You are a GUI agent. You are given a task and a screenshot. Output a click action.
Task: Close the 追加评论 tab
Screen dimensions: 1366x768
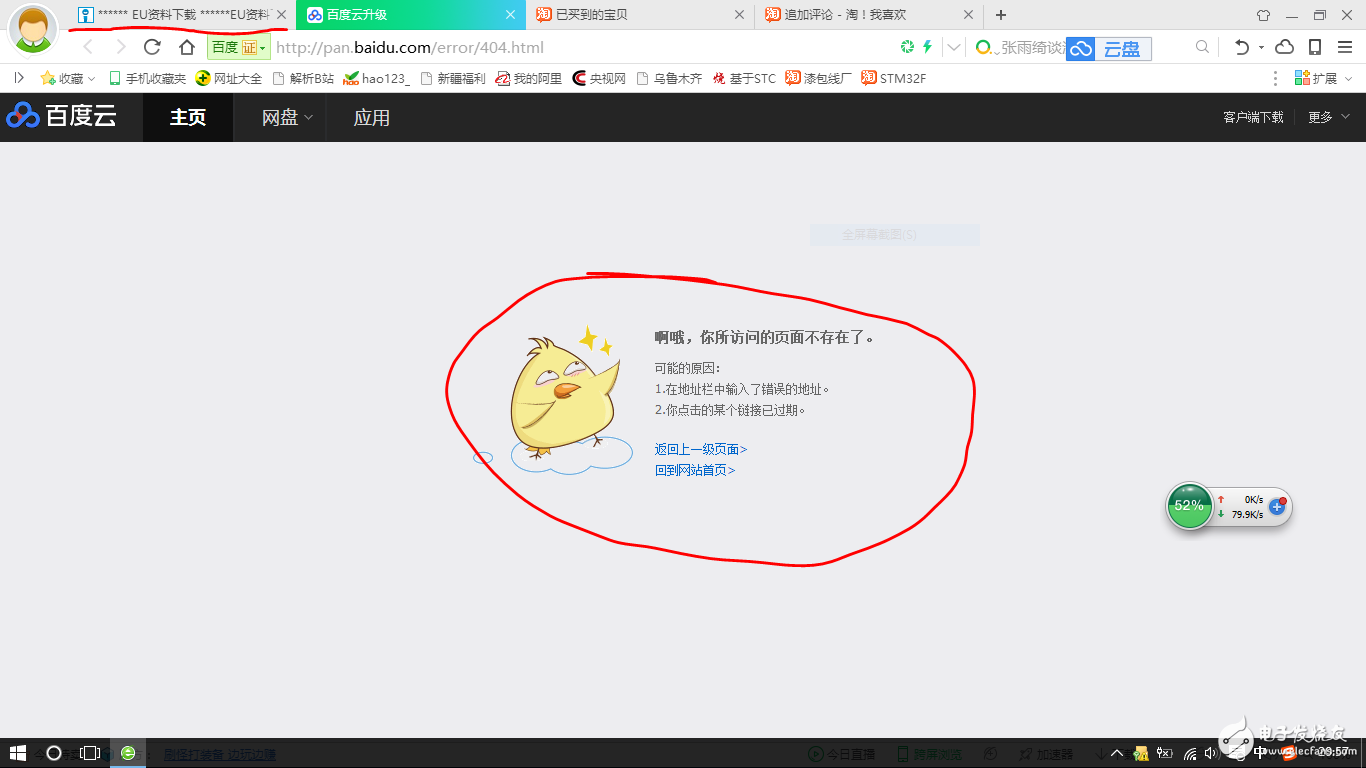click(968, 15)
